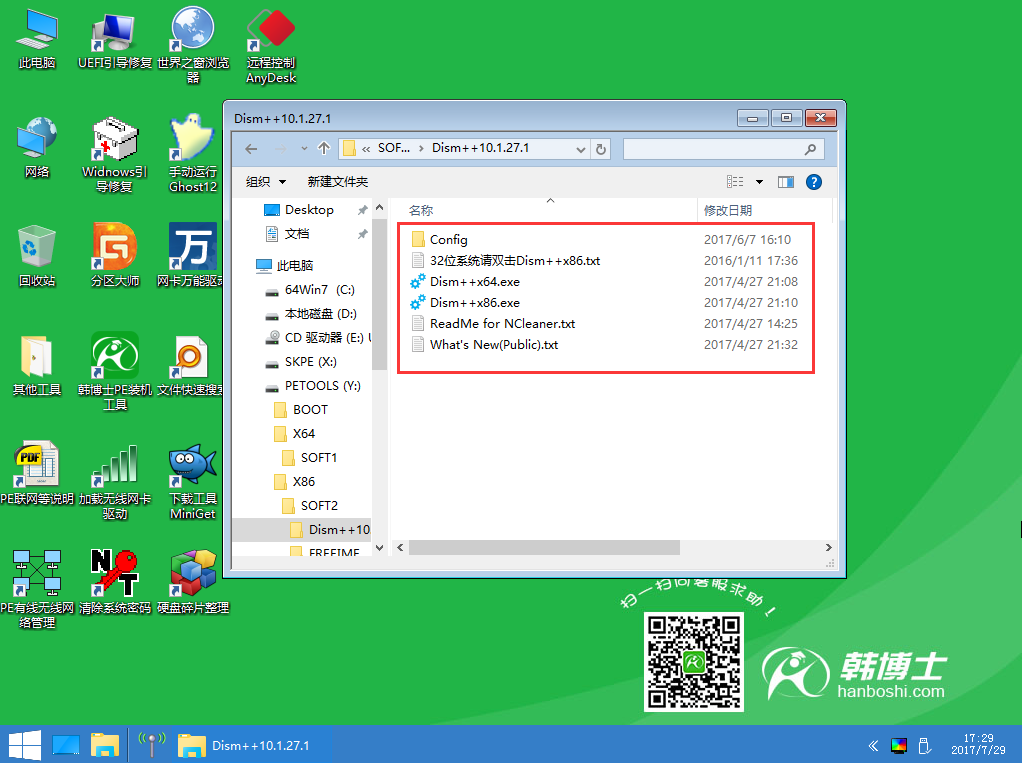This screenshot has width=1022, height=763.
Task: Click the help question mark icon
Action: pos(813,182)
